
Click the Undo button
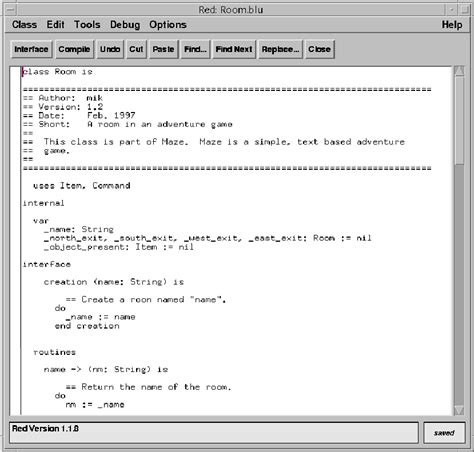(110, 49)
